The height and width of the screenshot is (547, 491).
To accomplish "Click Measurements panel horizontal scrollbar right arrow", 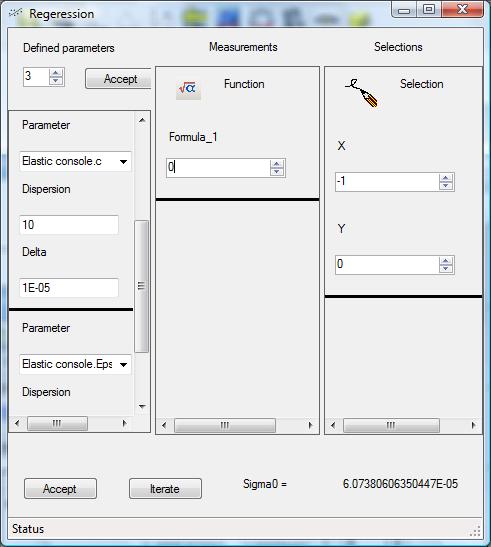I will (x=310, y=425).
